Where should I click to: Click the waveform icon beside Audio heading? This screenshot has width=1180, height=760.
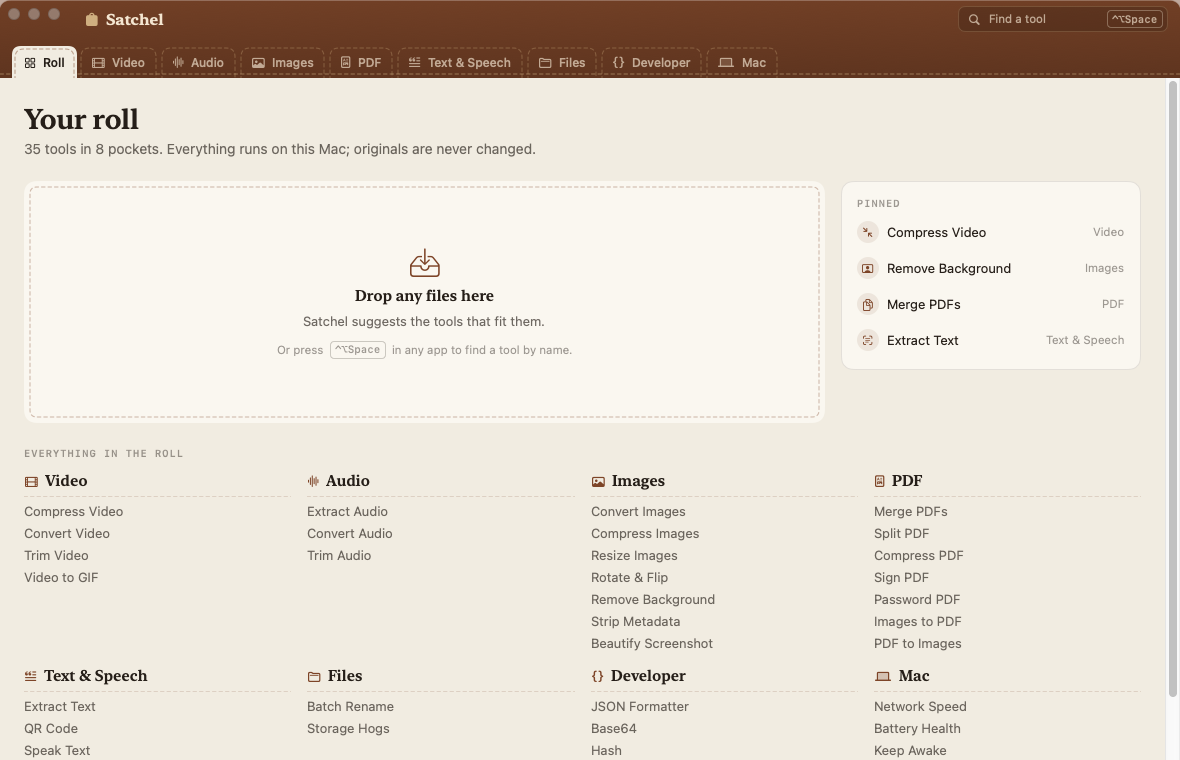coord(313,482)
